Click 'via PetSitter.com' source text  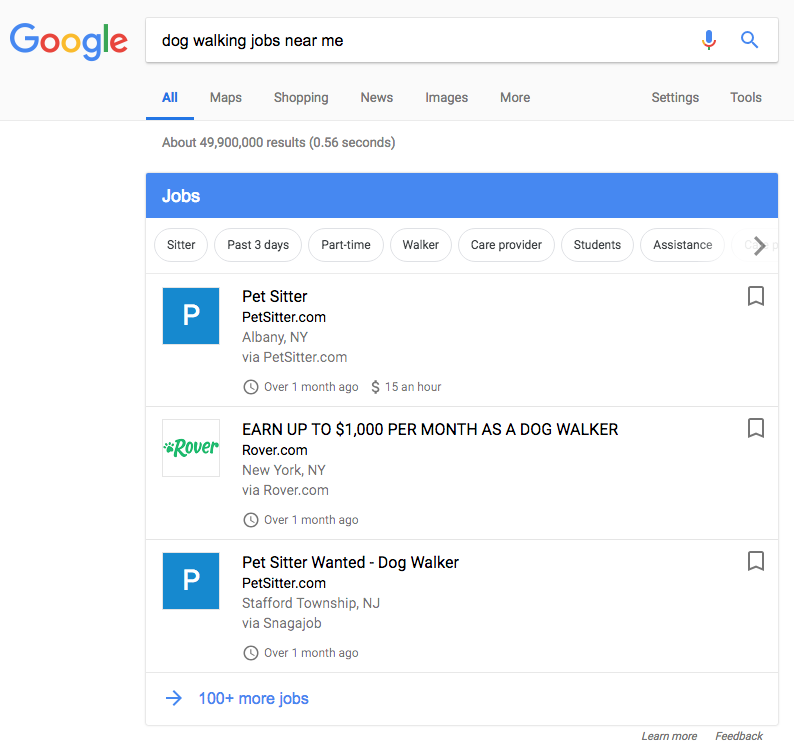coord(294,358)
